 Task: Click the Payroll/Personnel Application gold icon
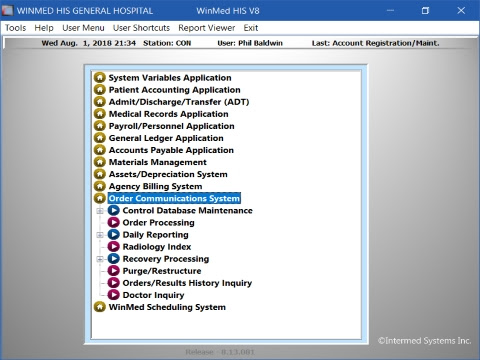(100, 126)
